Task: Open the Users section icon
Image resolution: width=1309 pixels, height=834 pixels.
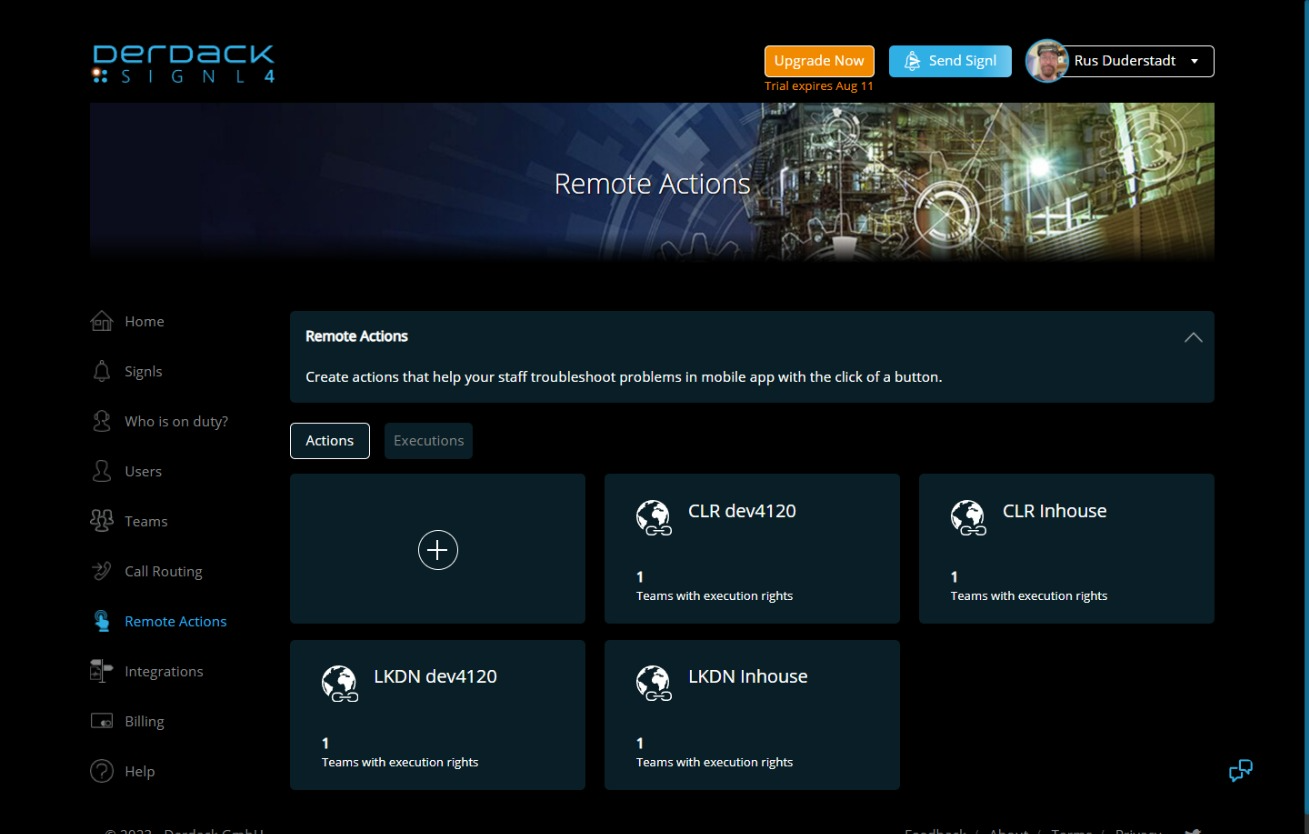Action: click(101, 471)
